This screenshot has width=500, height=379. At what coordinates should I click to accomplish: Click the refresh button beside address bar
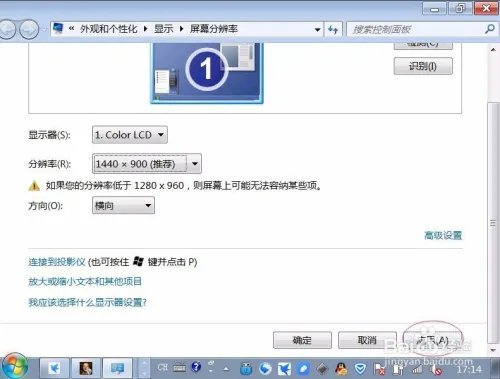333,30
